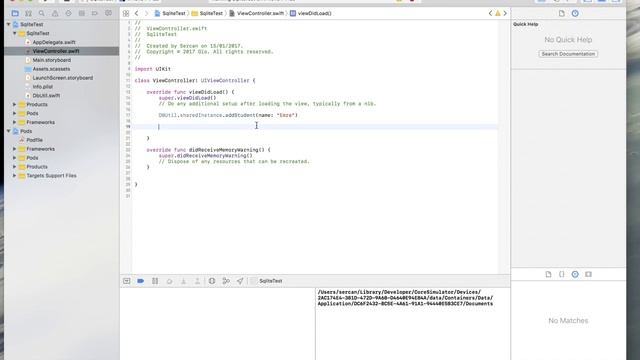
Task: Click ViewController.swift in jump bar
Action: pos(256,13)
